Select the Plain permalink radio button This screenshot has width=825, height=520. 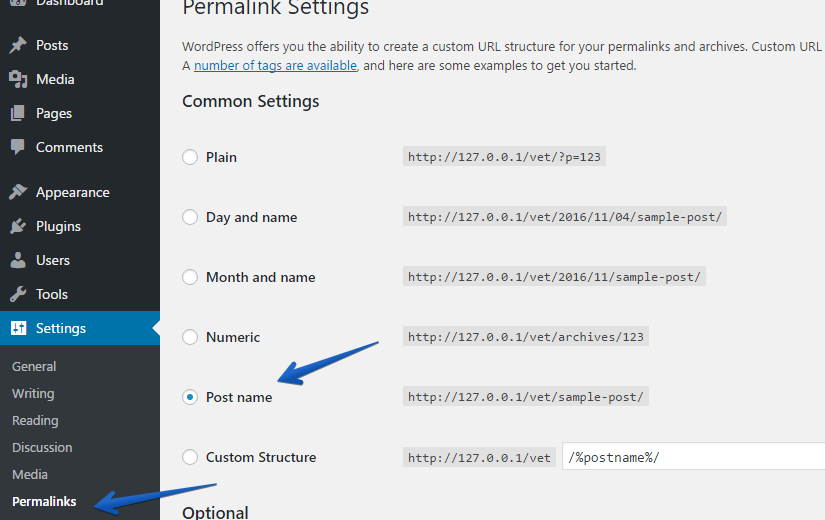tap(190, 157)
